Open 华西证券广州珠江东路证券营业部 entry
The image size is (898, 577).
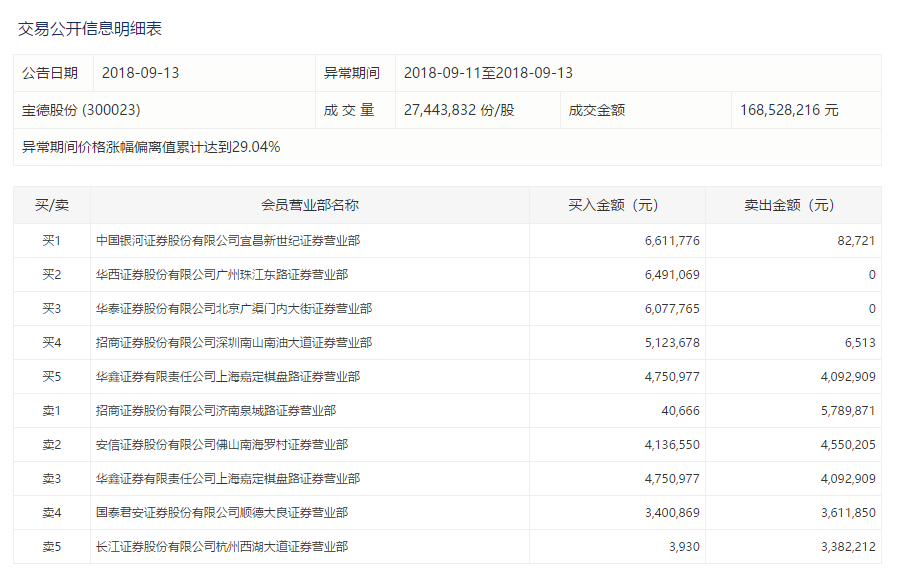[x=222, y=275]
